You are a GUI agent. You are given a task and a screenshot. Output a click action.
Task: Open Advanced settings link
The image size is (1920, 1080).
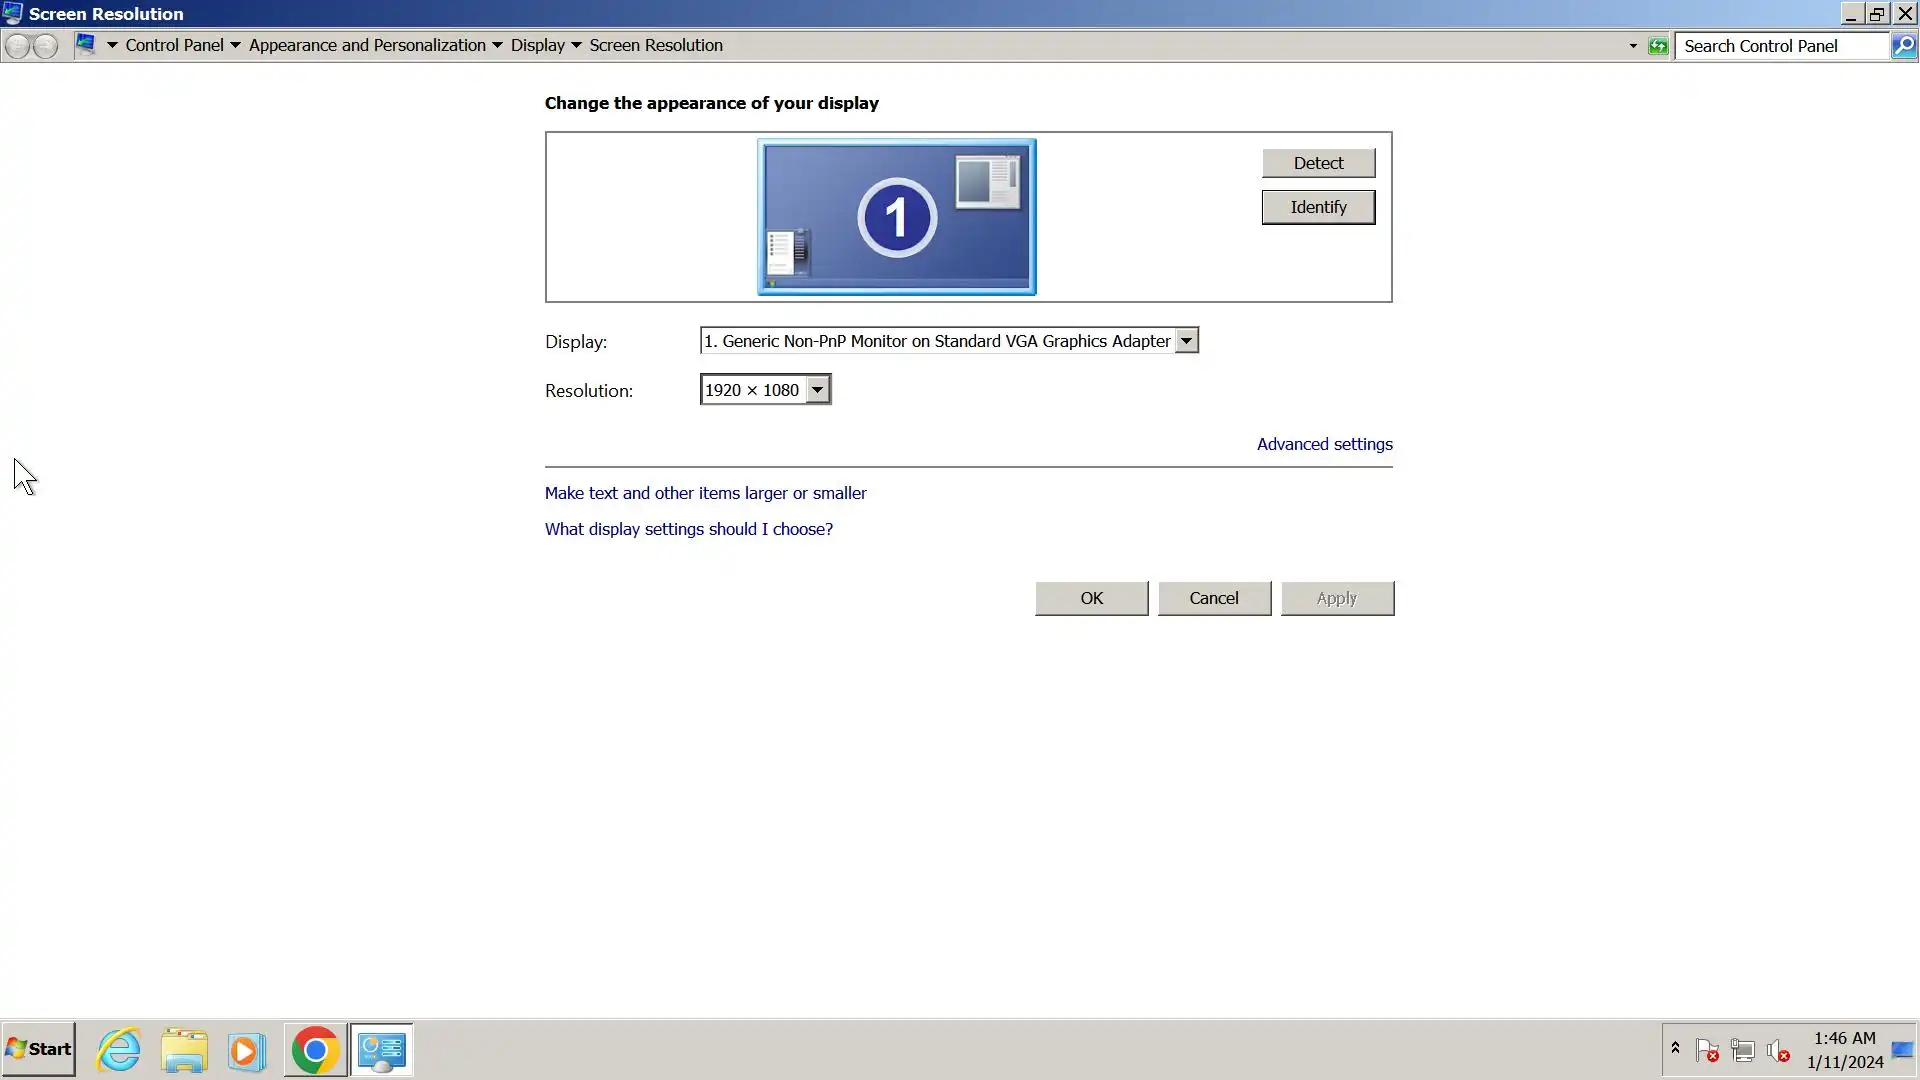click(1324, 444)
